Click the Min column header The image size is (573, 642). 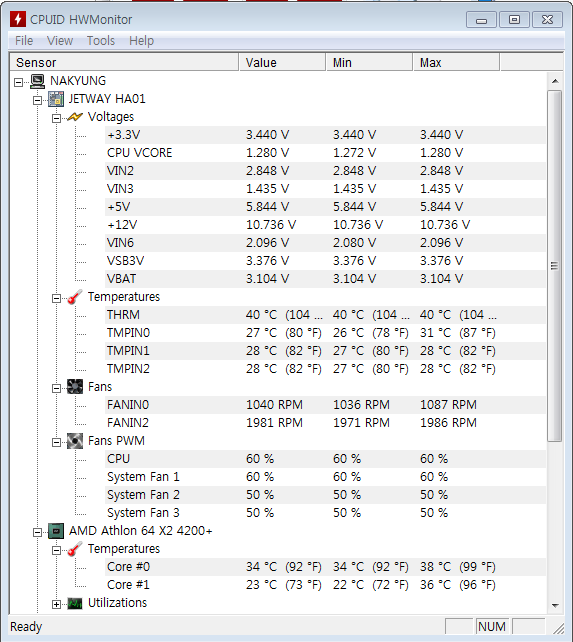pos(369,63)
